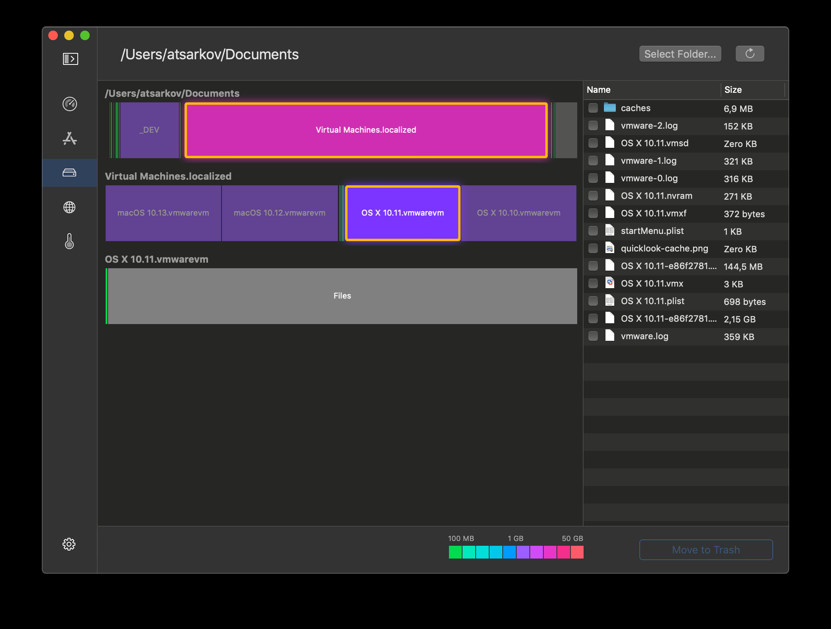Click the Move to Trash button
Screen dimensions: 831x629
coord(706,550)
